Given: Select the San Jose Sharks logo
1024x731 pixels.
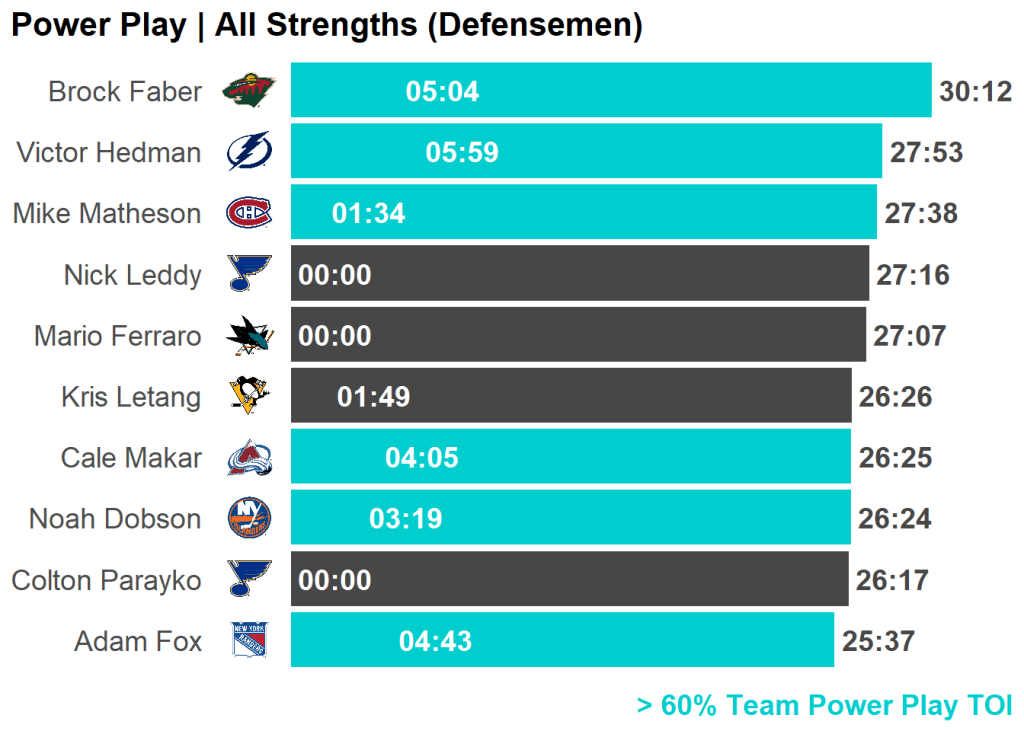Looking at the screenshot, I should click(247, 335).
